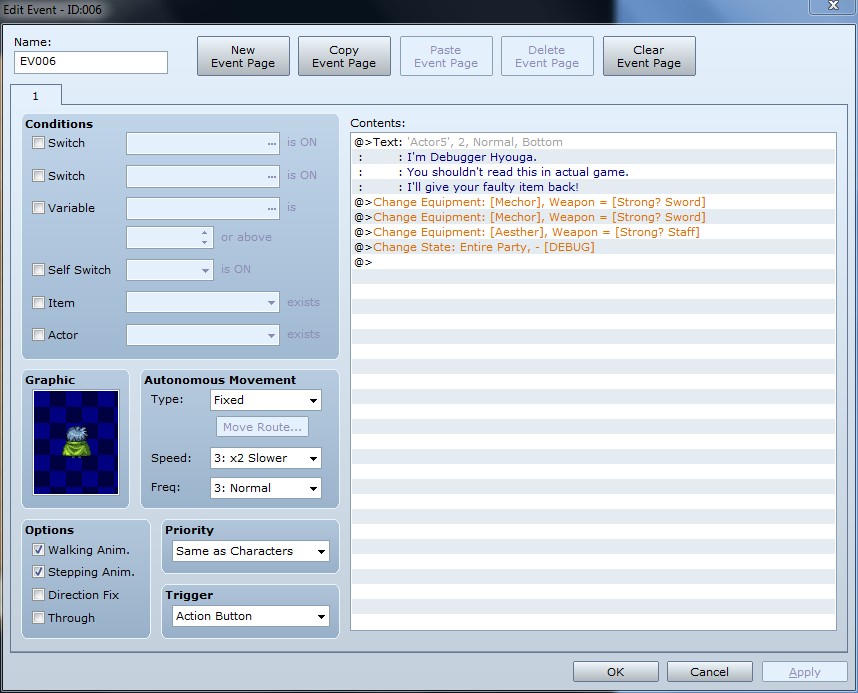
Task: Select first Change Equipment Mechor Strong? Sword line
Action: (x=593, y=202)
